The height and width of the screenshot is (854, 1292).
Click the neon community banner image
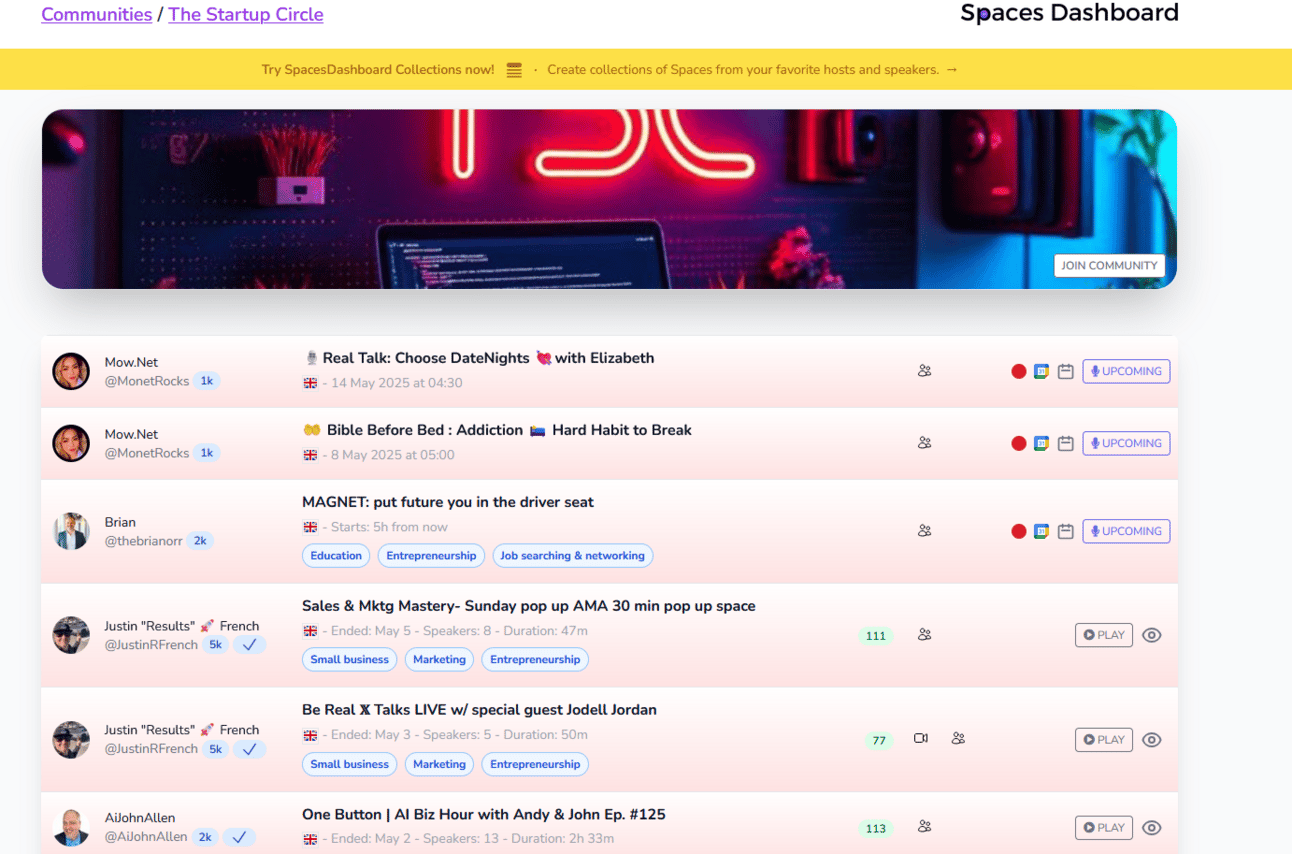[x=609, y=199]
